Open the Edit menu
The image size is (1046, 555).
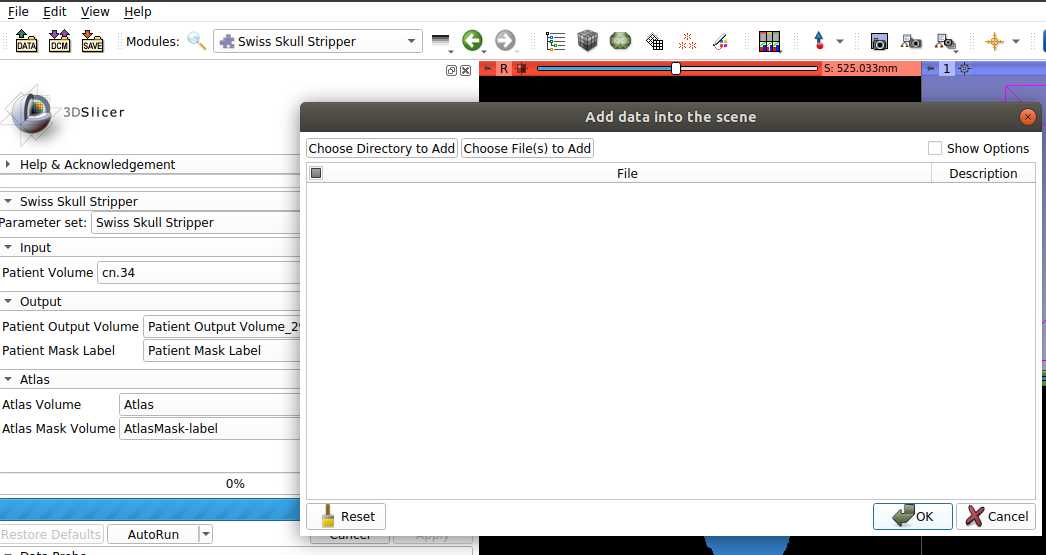(x=55, y=11)
